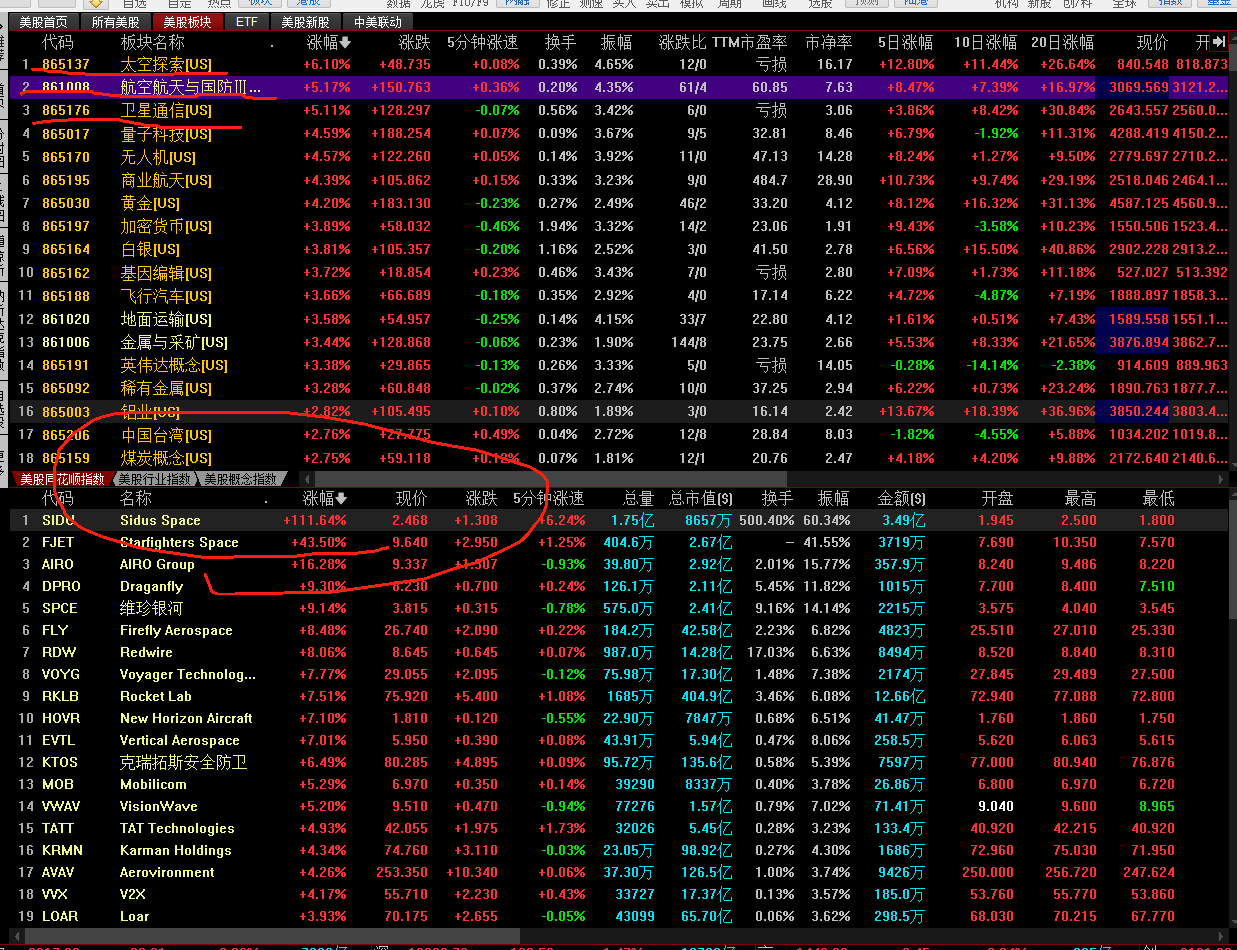
Task: Select the 加密货币[US] sector row
Action: pyautogui.click(x=618, y=226)
